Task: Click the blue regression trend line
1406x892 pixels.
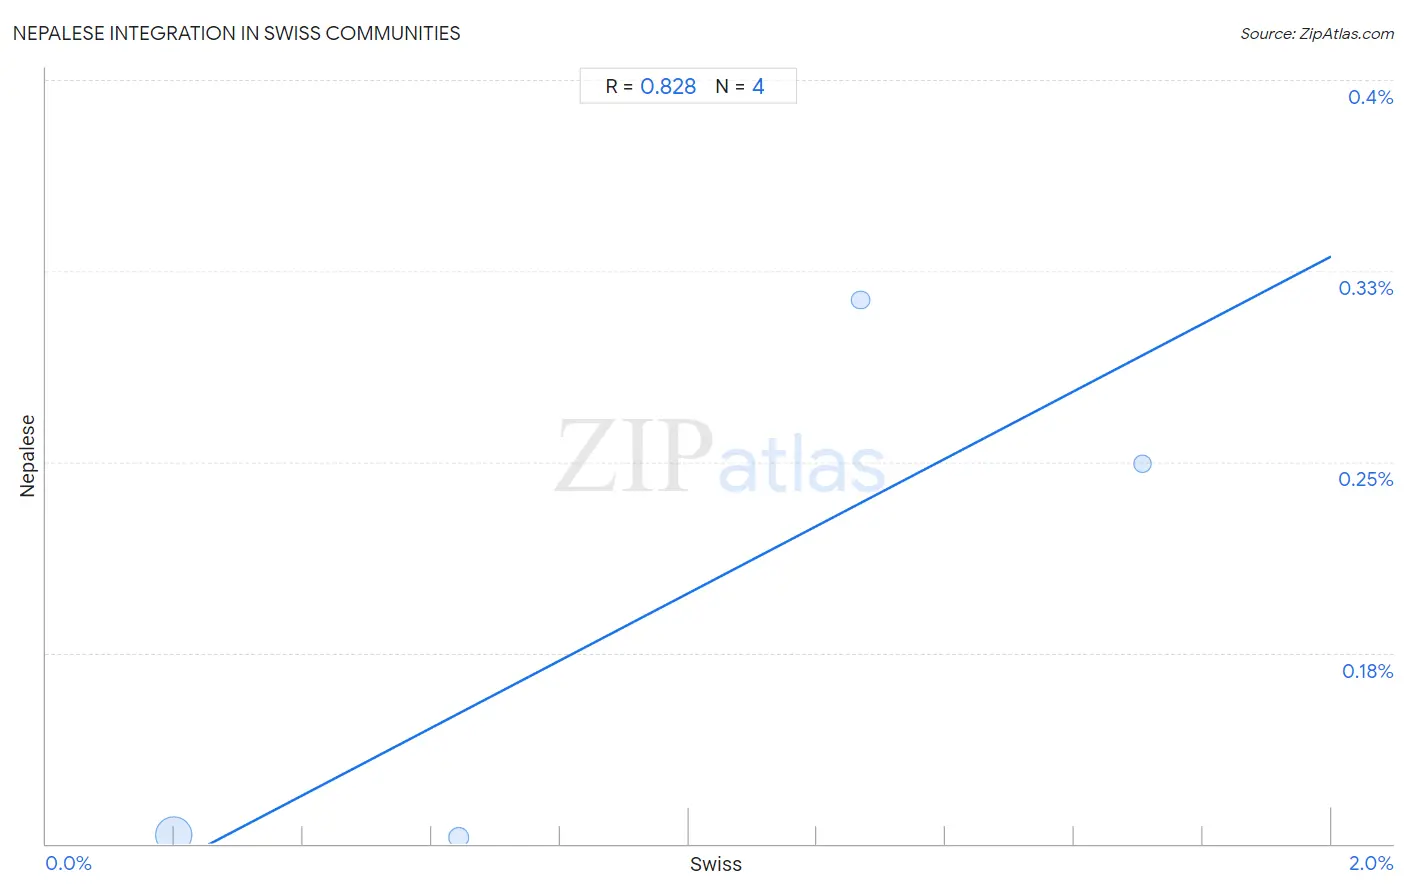Action: tap(770, 551)
